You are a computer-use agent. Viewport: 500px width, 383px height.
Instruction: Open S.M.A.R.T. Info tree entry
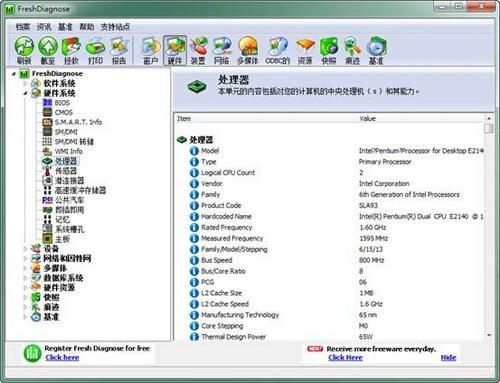[x=78, y=122]
